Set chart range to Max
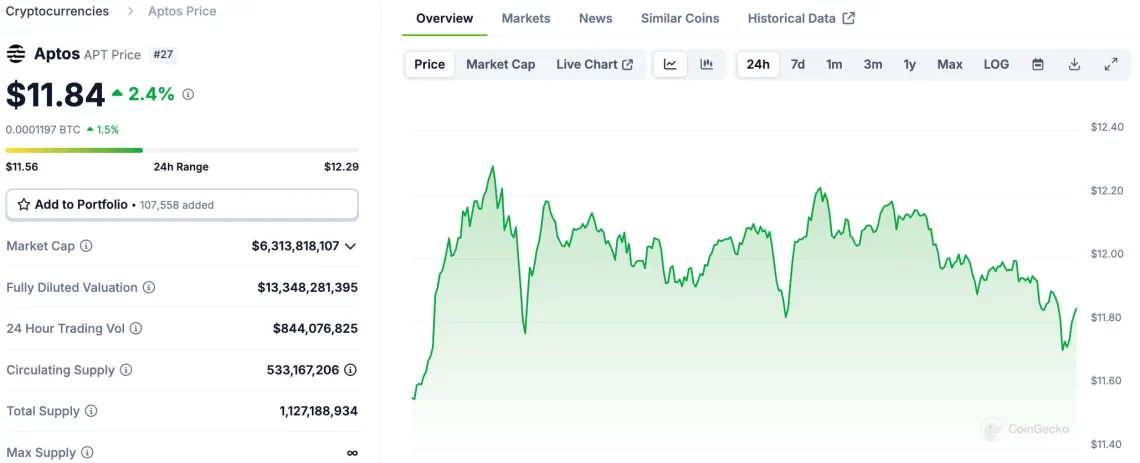This screenshot has height=463, width=1140. [950, 64]
